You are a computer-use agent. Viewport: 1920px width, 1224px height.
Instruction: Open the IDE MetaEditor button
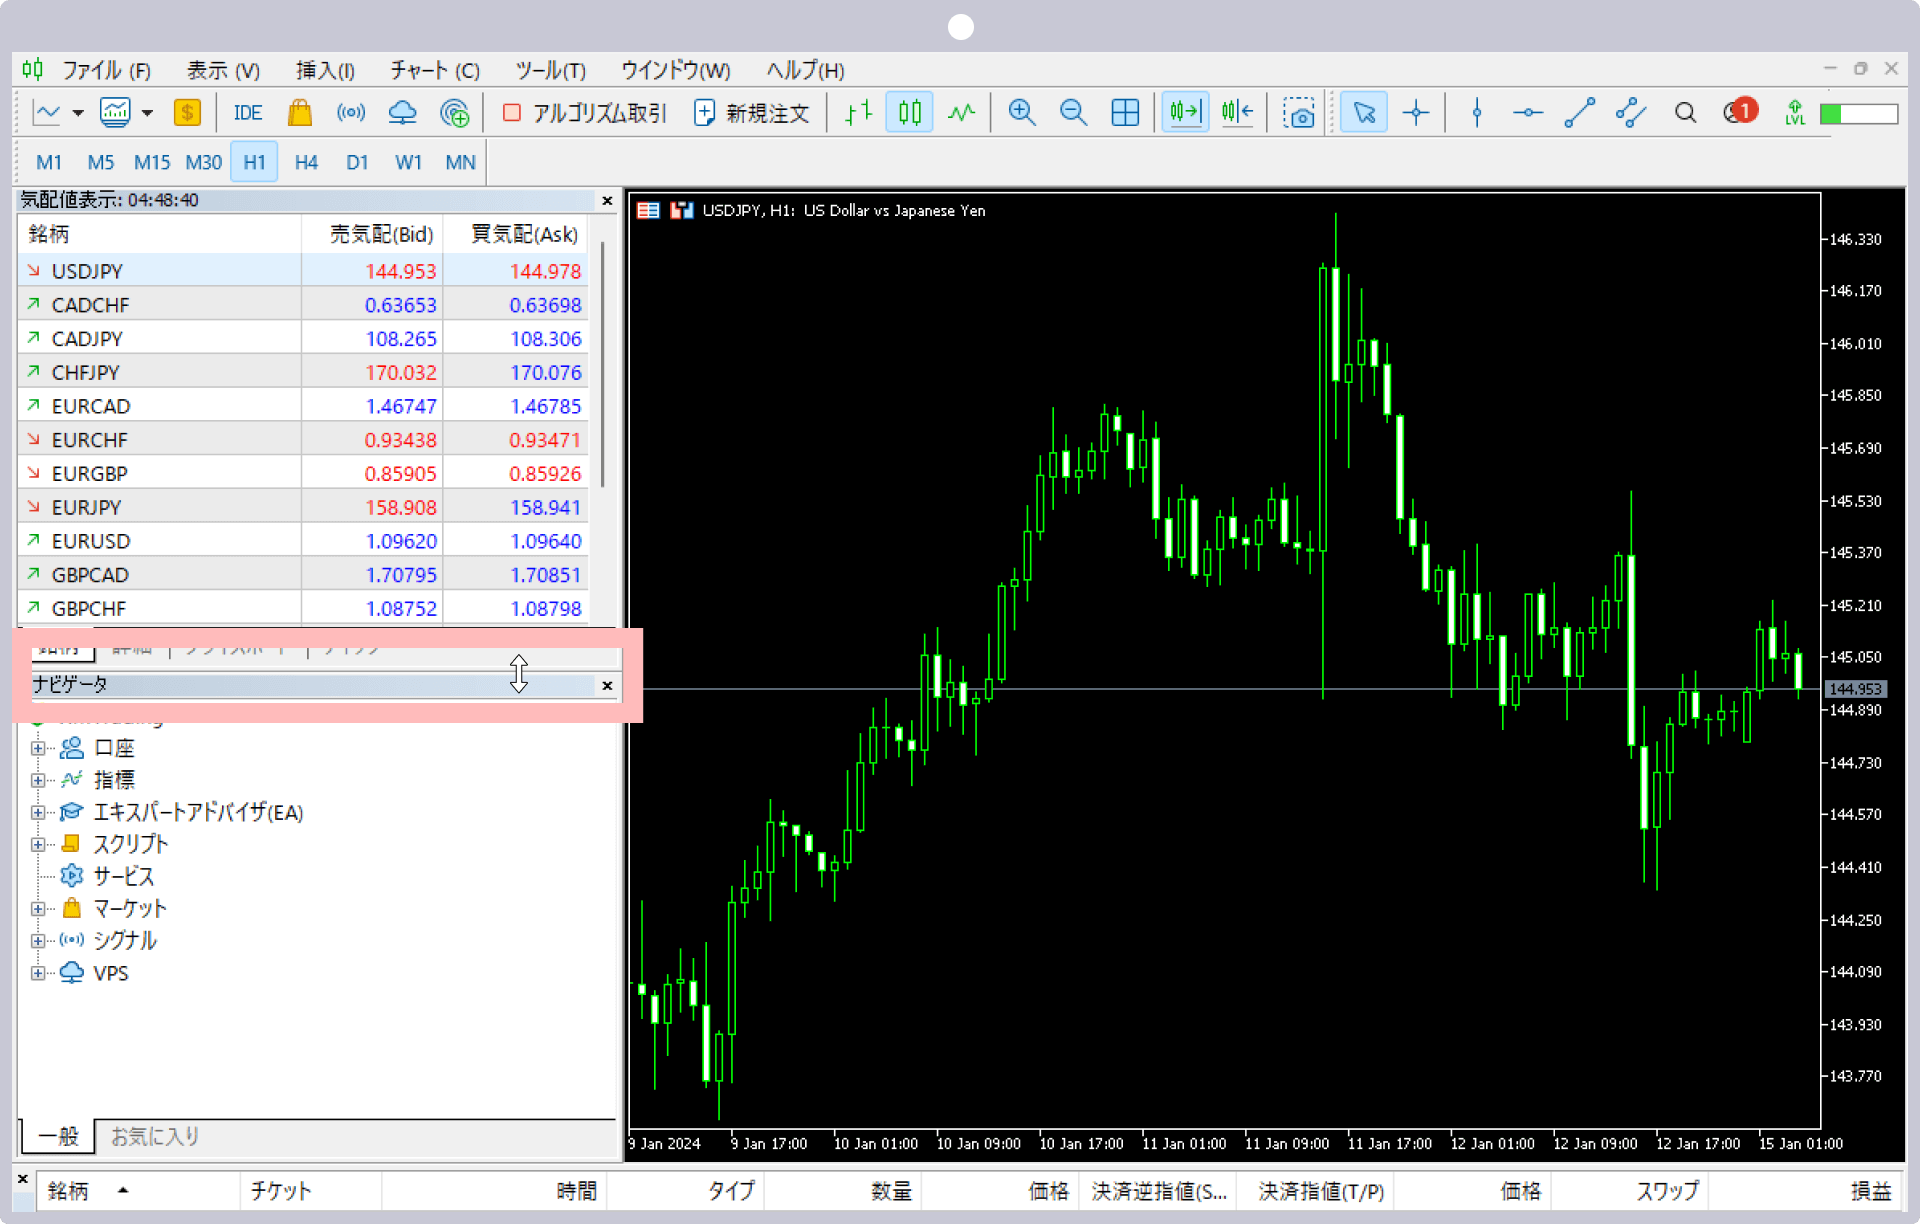point(247,113)
